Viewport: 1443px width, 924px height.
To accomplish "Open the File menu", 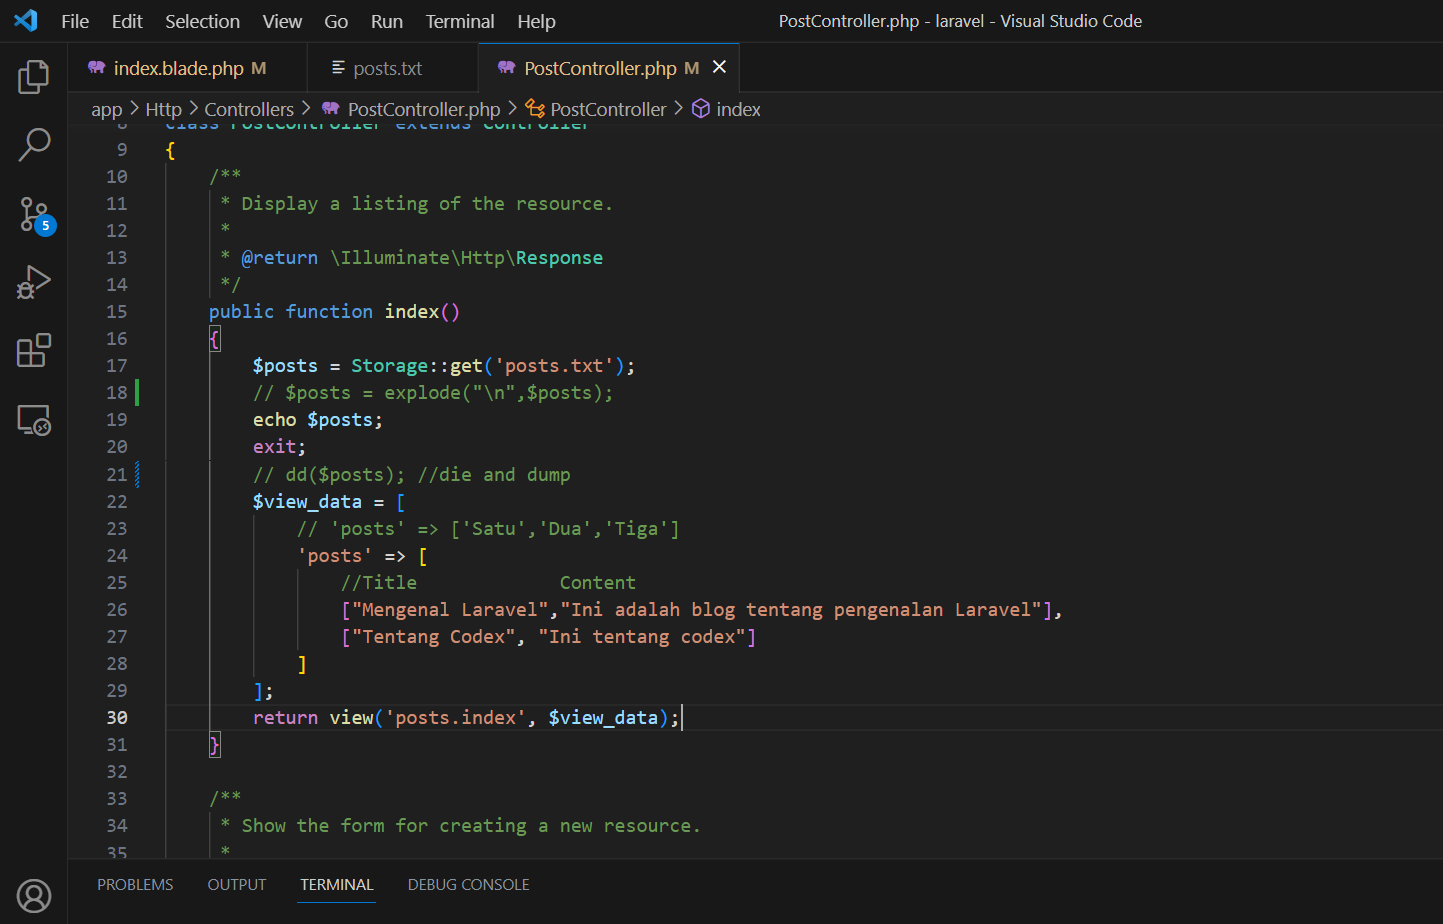I will 75,21.
